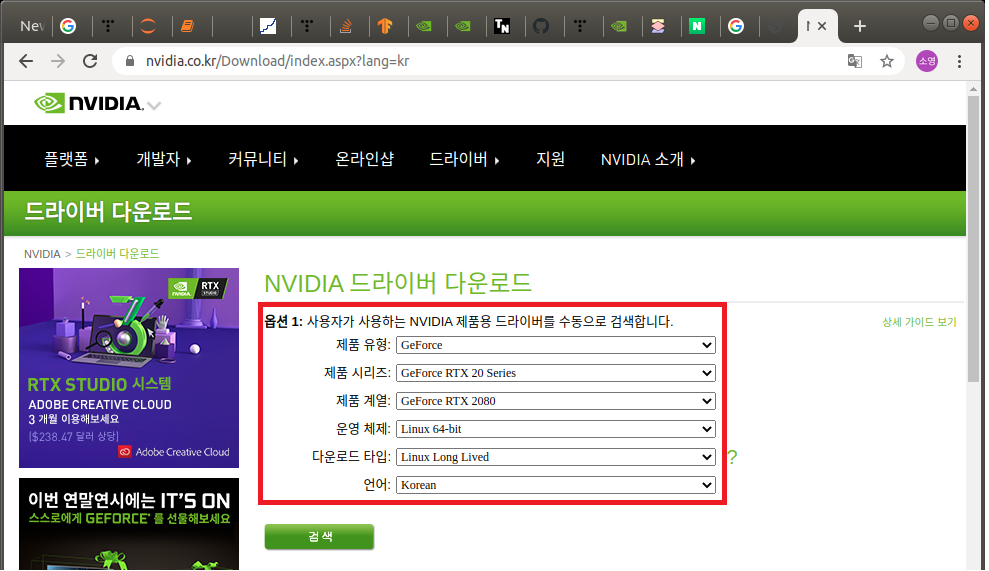
Task: Click the scrollbar up arrow
Action: click(973, 89)
